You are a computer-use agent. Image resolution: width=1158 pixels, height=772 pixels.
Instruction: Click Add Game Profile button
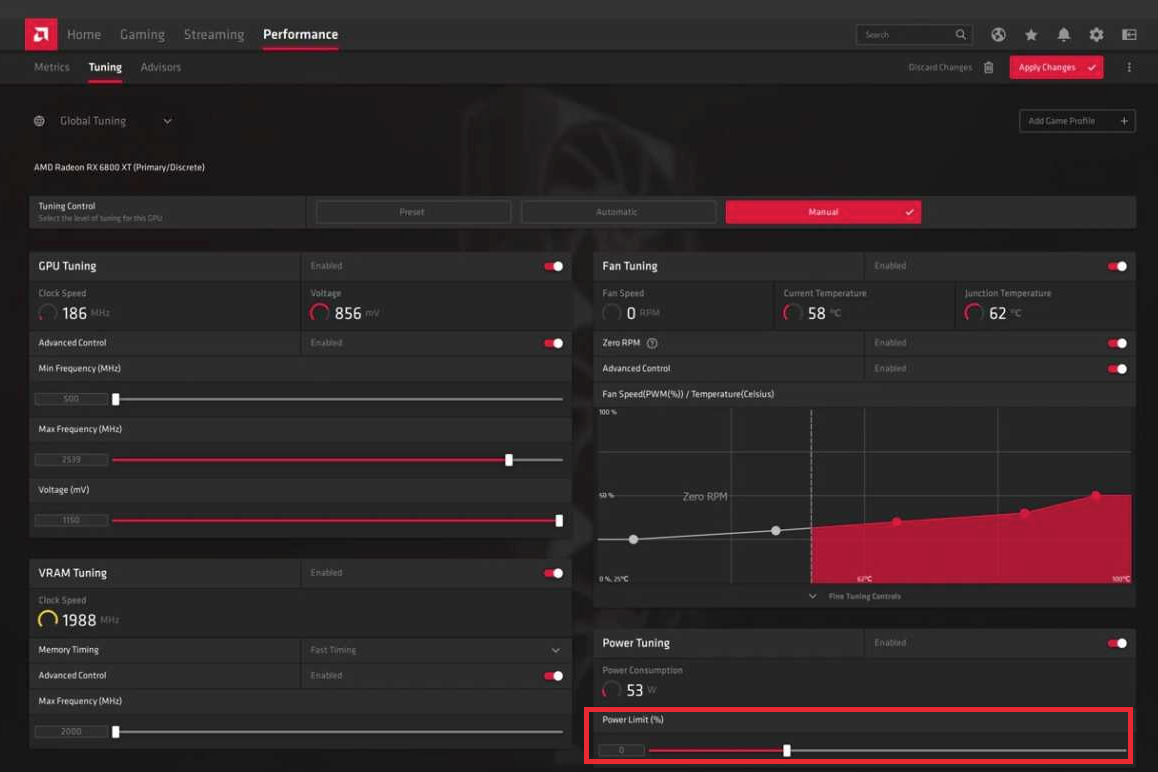click(x=1077, y=120)
